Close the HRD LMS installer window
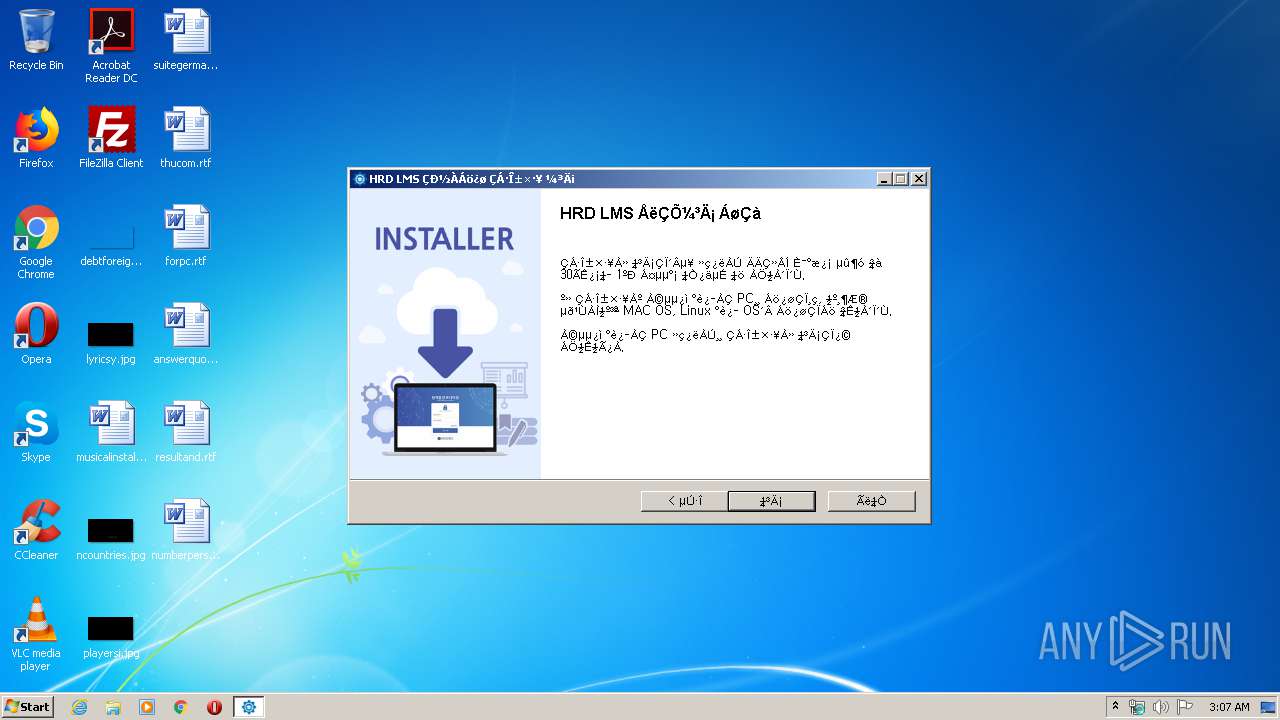The image size is (1280, 720). point(919,179)
